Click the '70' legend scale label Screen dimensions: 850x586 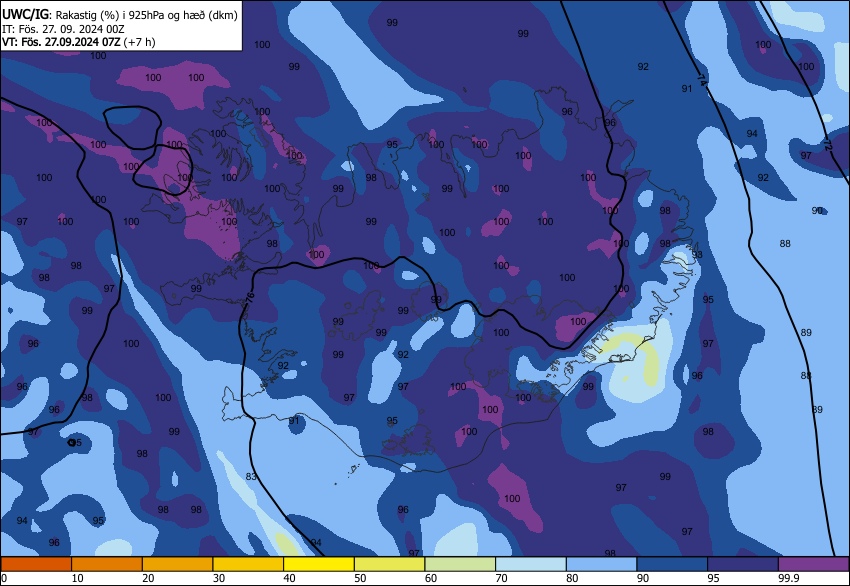pyautogui.click(x=501, y=578)
